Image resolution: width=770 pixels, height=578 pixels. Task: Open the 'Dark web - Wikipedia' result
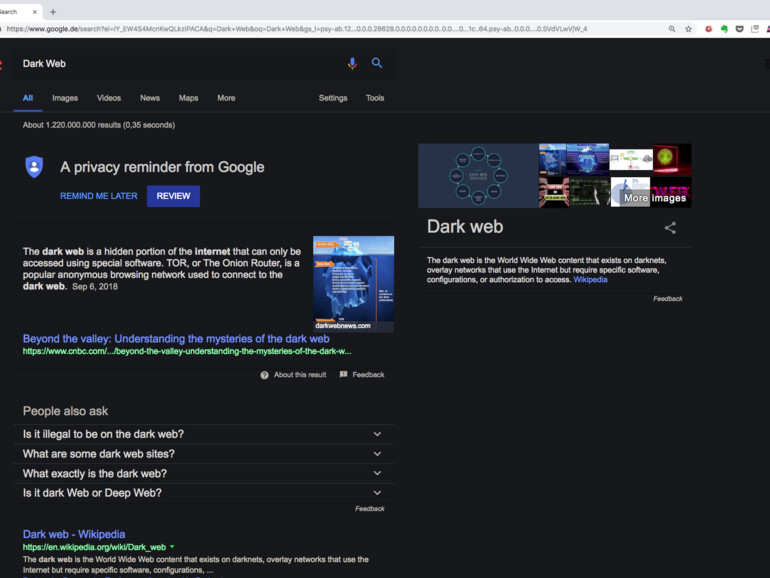[x=74, y=534]
